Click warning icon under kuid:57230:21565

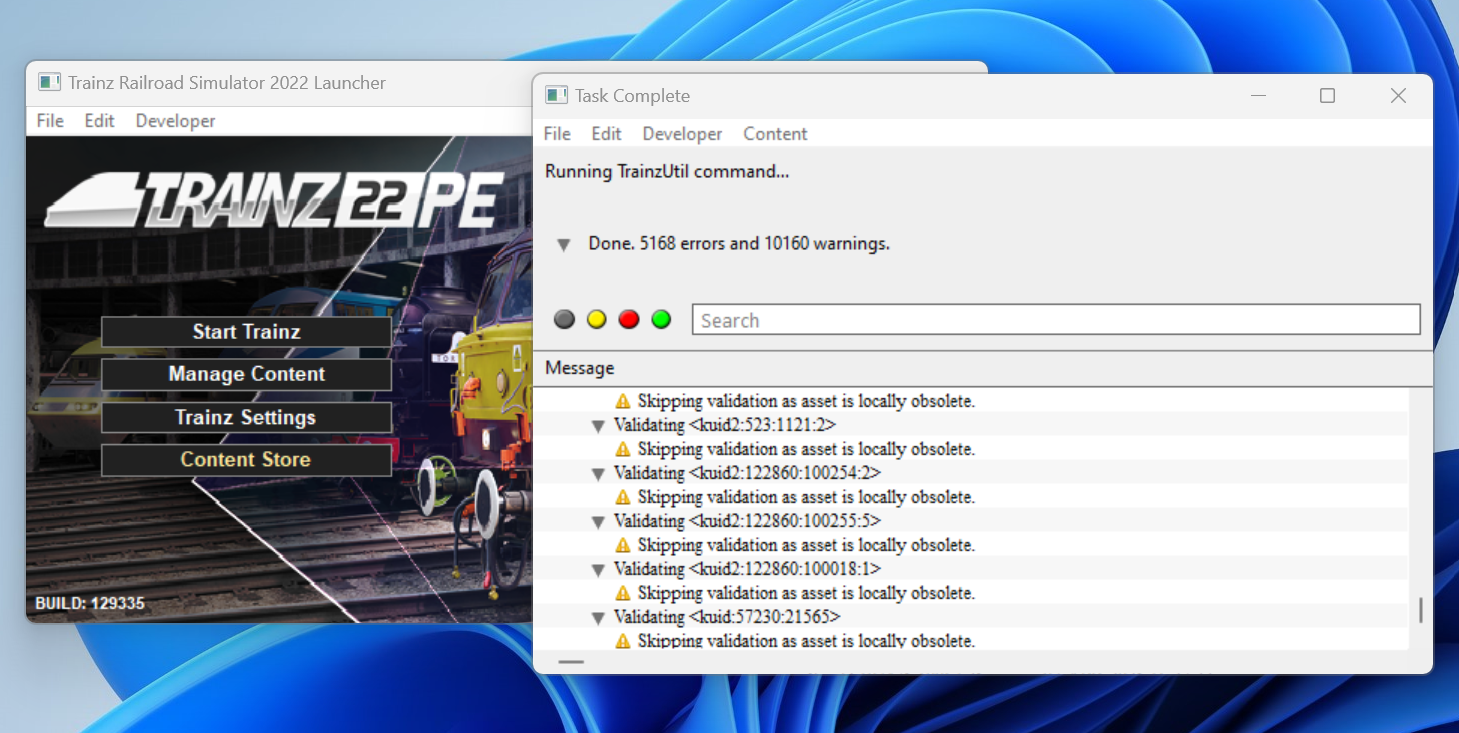click(x=622, y=640)
